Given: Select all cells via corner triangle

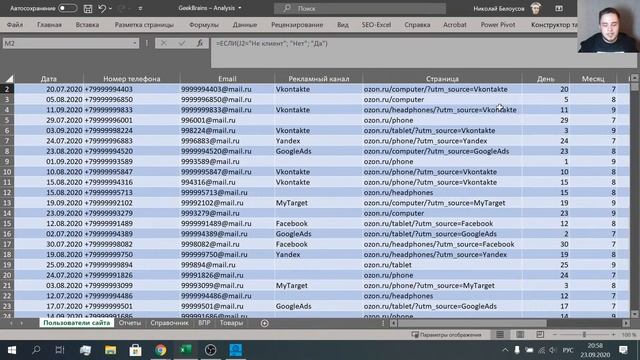Looking at the screenshot, I should pyautogui.click(x=8, y=78).
